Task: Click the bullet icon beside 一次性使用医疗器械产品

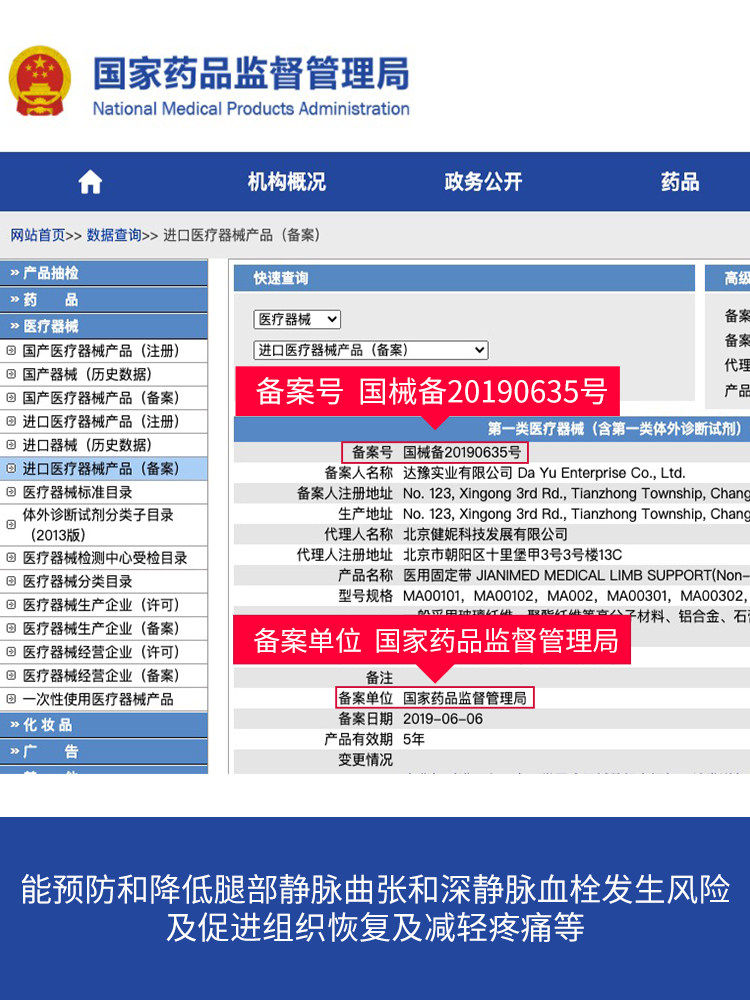Action: coord(11,699)
